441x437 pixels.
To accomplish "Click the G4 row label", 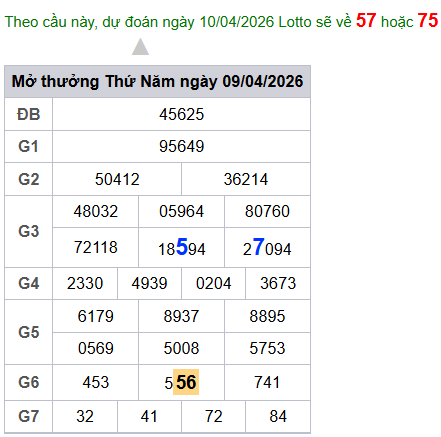I will 29,283.
